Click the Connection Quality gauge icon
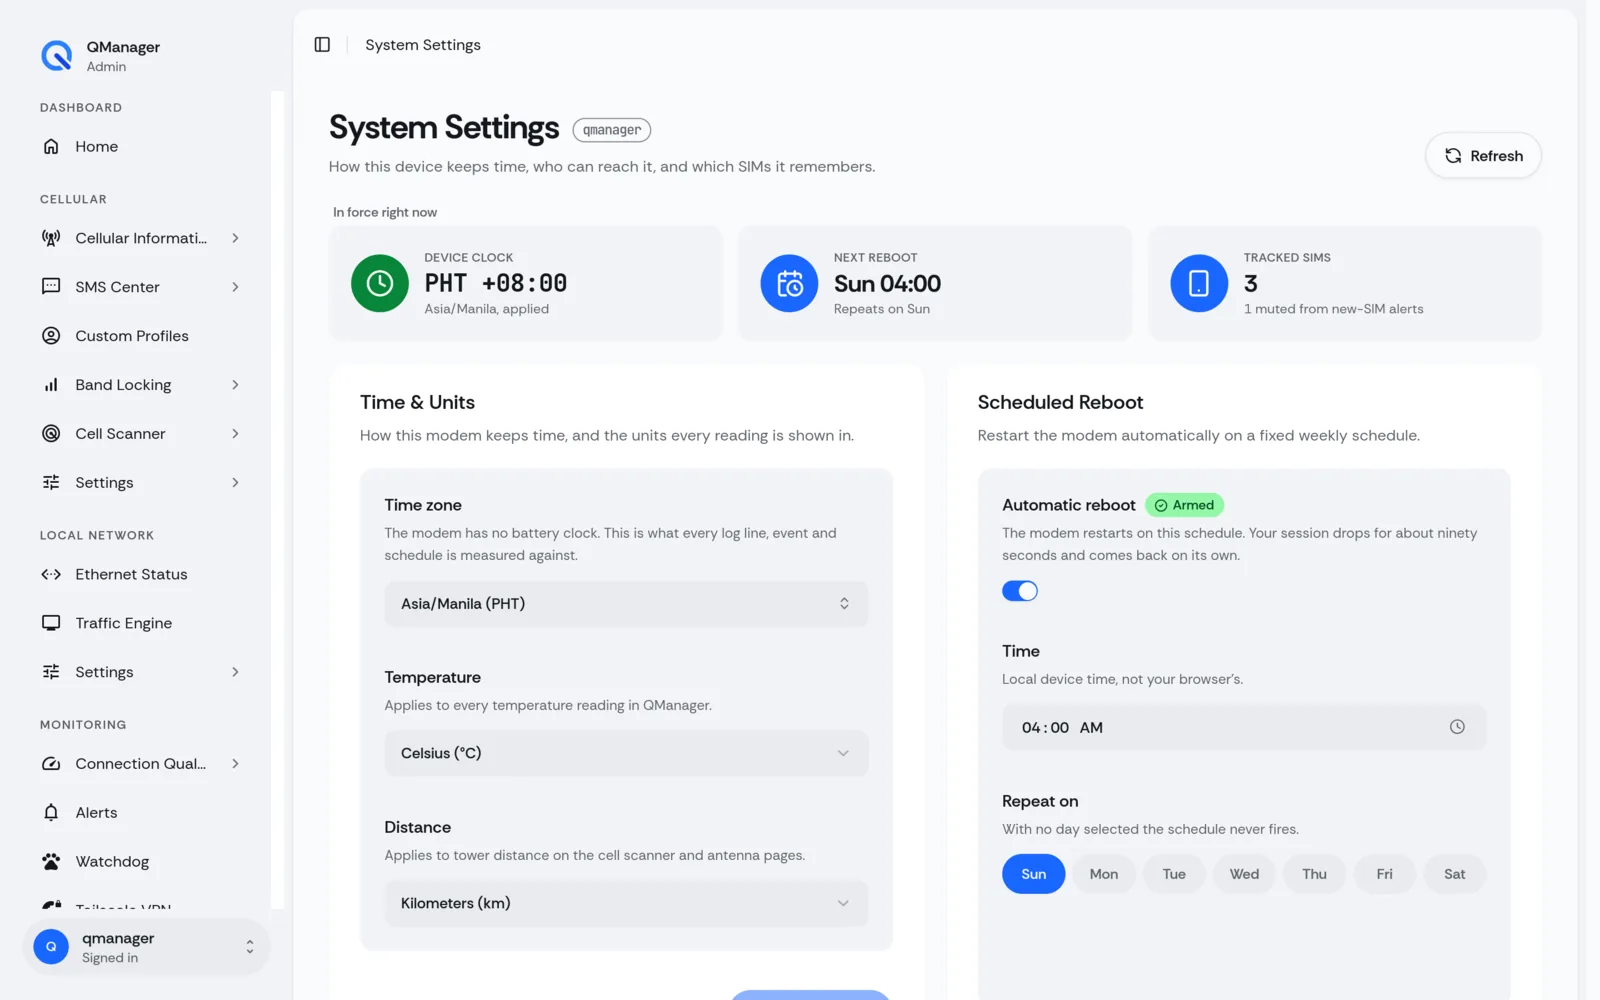The image size is (1600, 1000). [x=51, y=764]
